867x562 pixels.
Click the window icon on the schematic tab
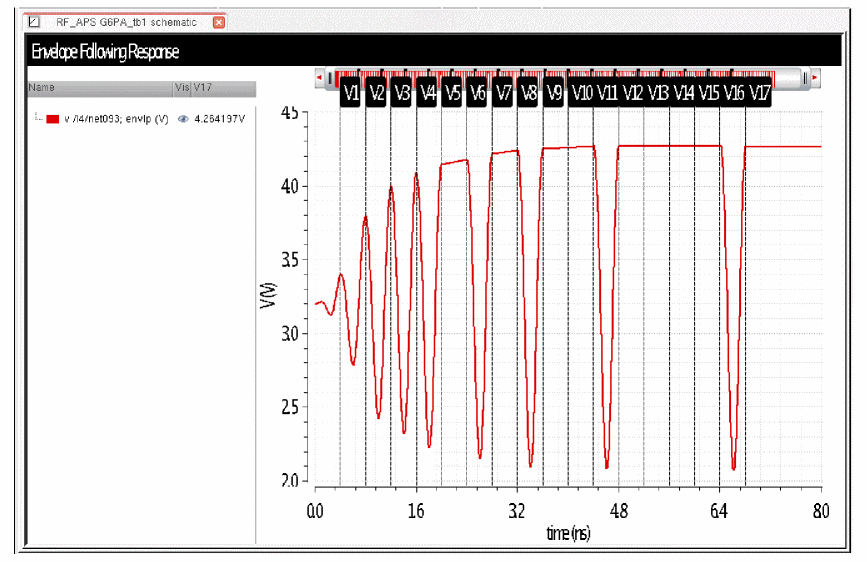click(34, 22)
